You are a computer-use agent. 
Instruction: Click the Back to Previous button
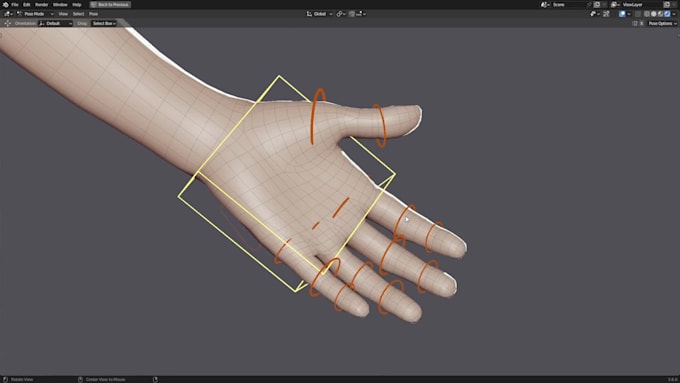coord(110,4)
